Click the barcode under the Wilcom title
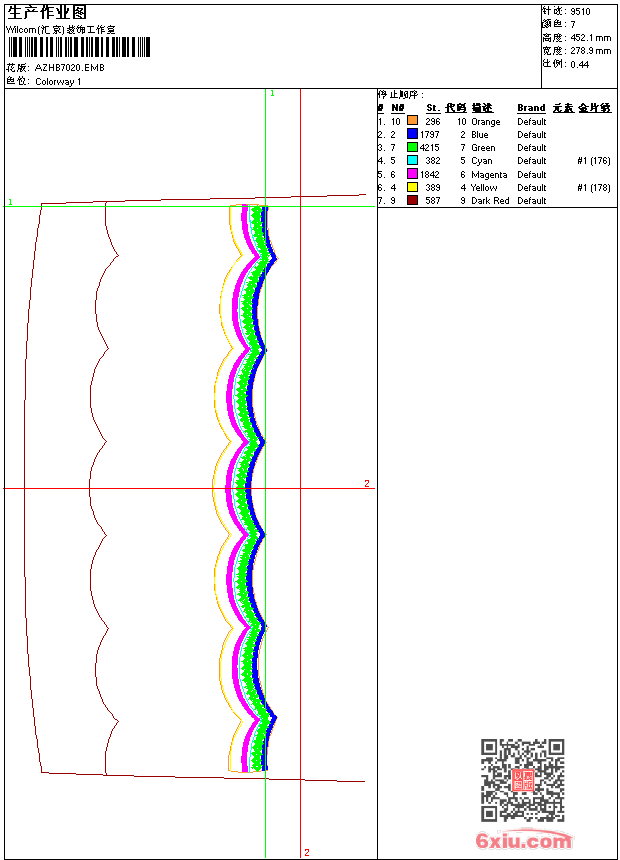Viewport: 620px width, 860px height. [78, 47]
